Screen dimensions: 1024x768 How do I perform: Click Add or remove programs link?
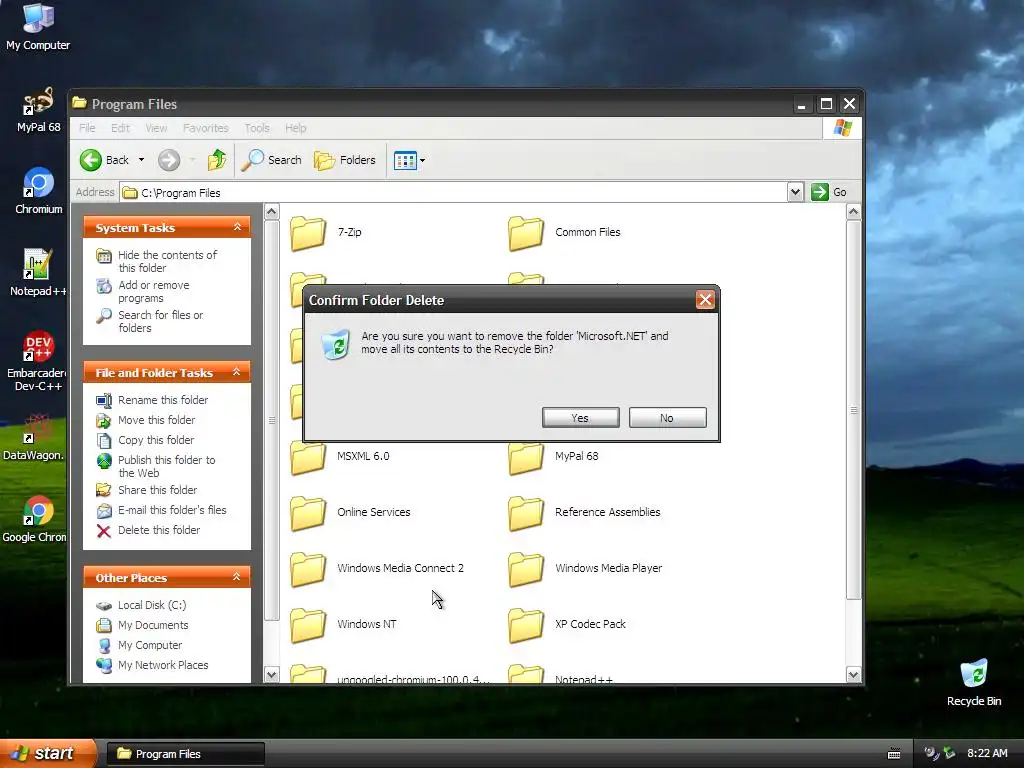click(153, 291)
